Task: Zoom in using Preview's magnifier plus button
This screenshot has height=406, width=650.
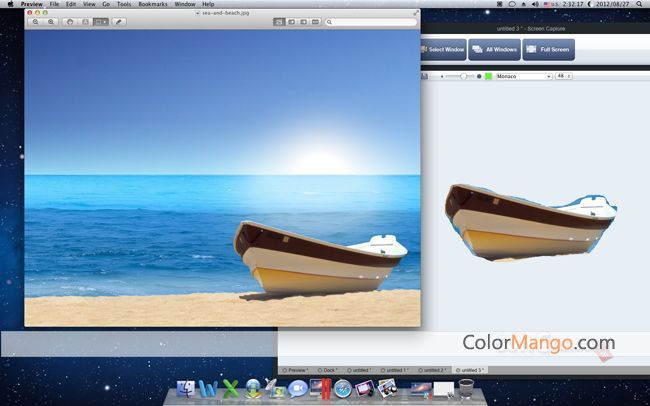Action: [51, 22]
